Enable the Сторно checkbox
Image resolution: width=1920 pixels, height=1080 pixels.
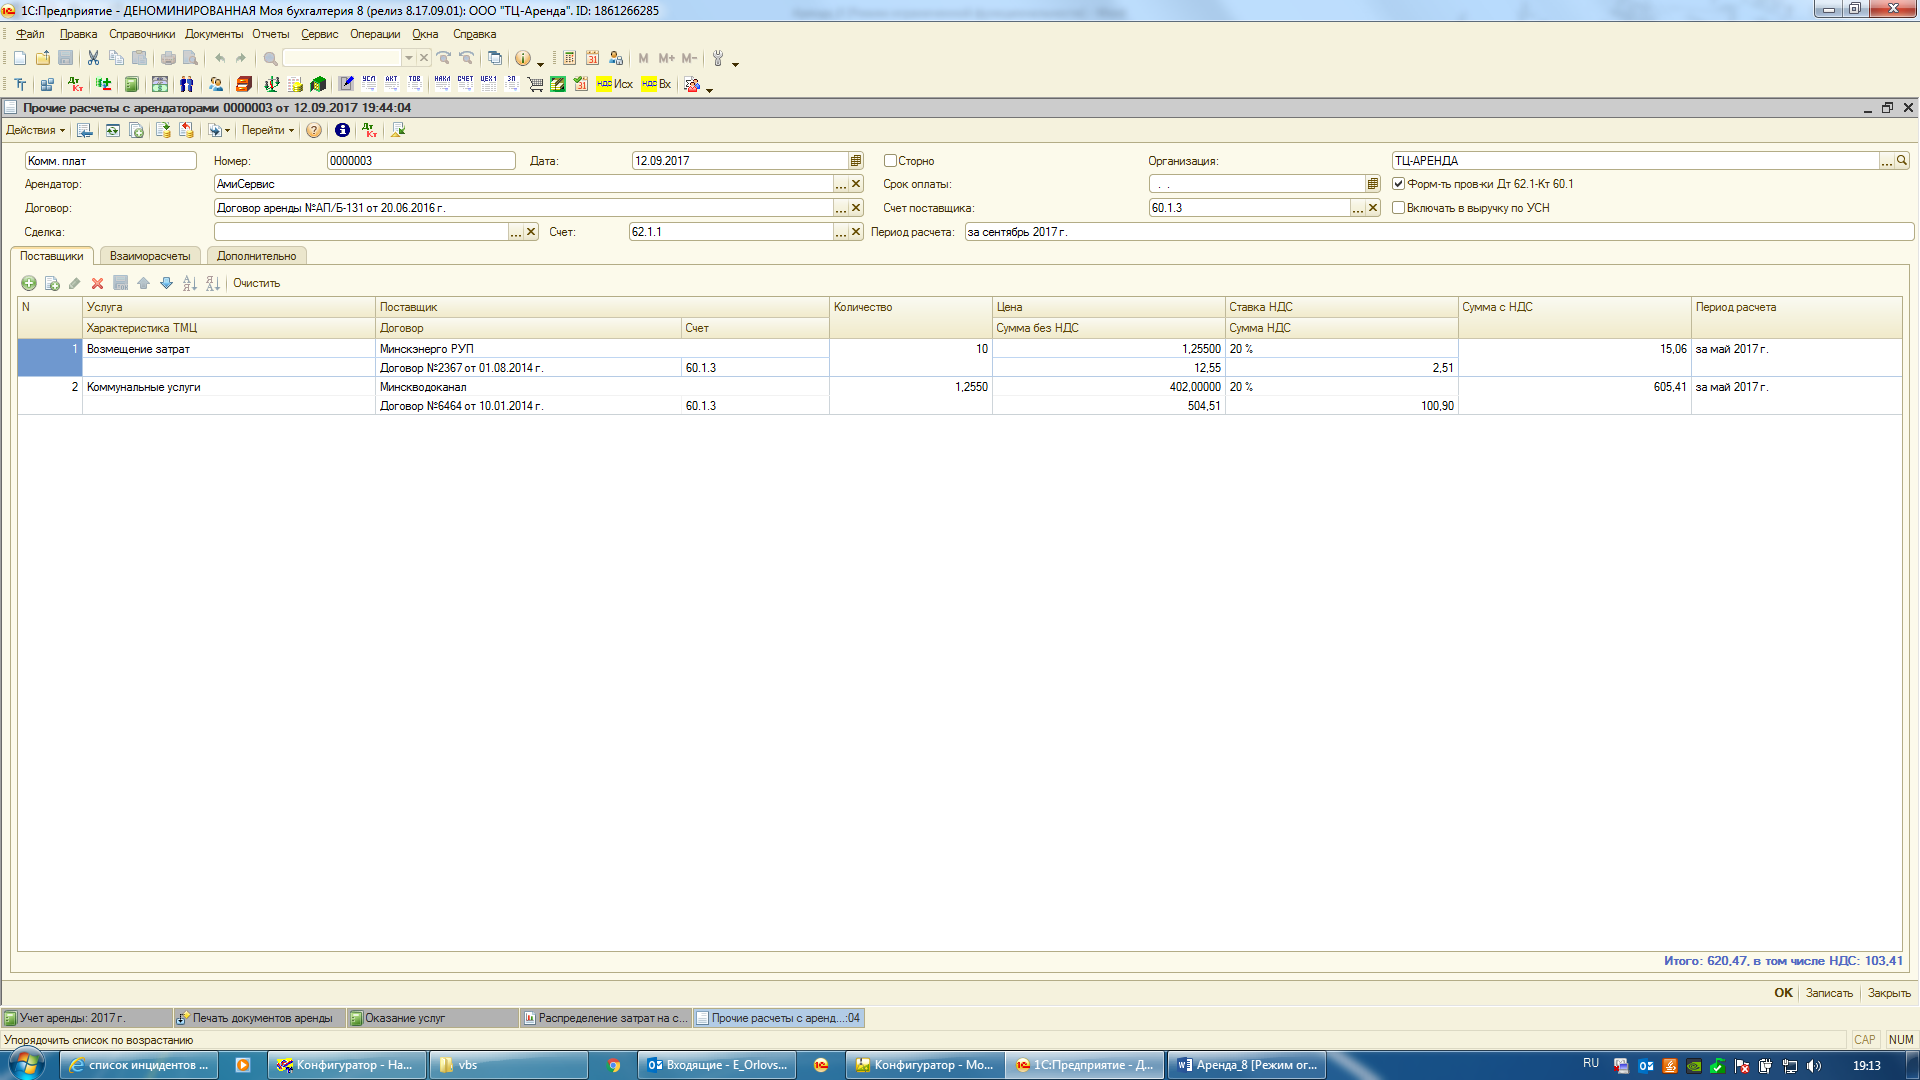(x=890, y=161)
